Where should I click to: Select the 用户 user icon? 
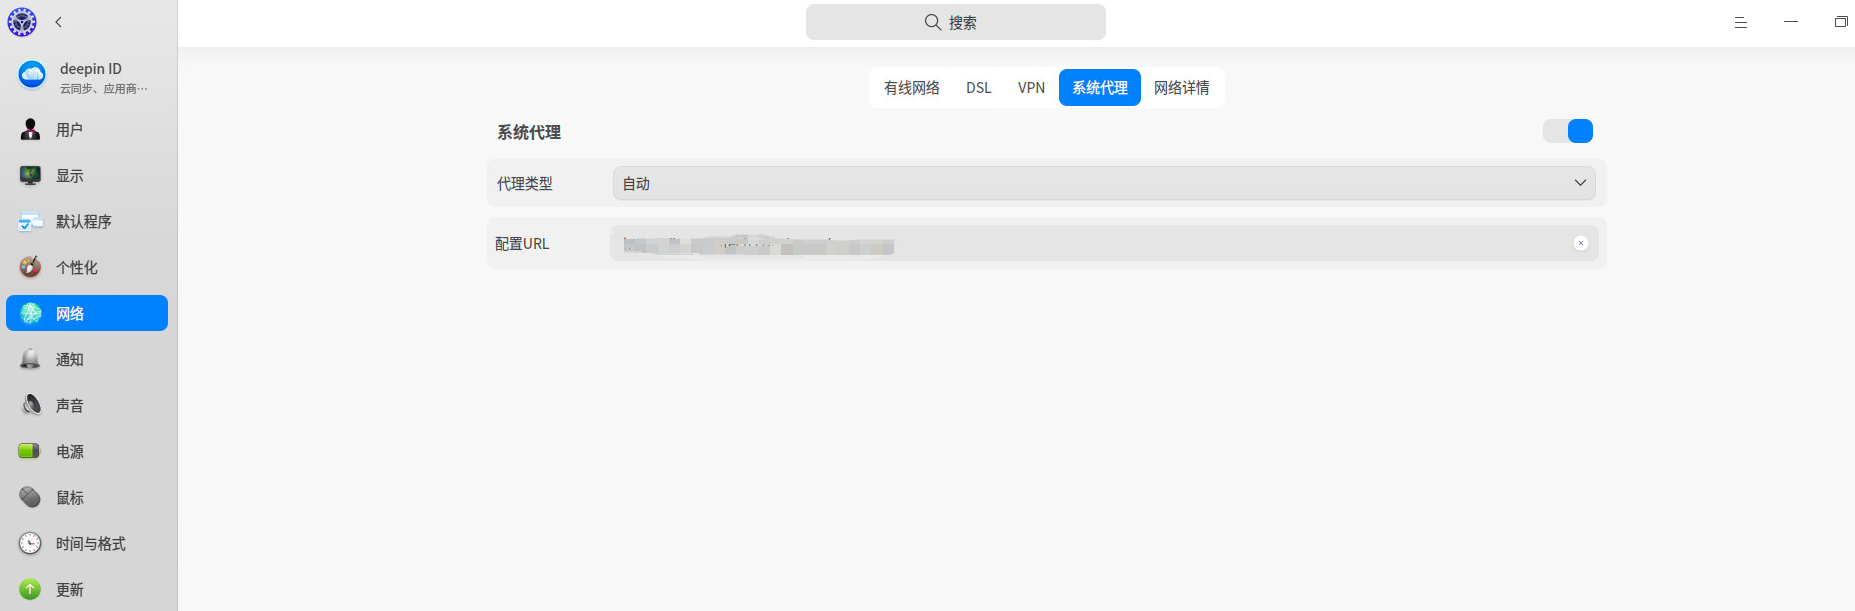click(x=31, y=130)
